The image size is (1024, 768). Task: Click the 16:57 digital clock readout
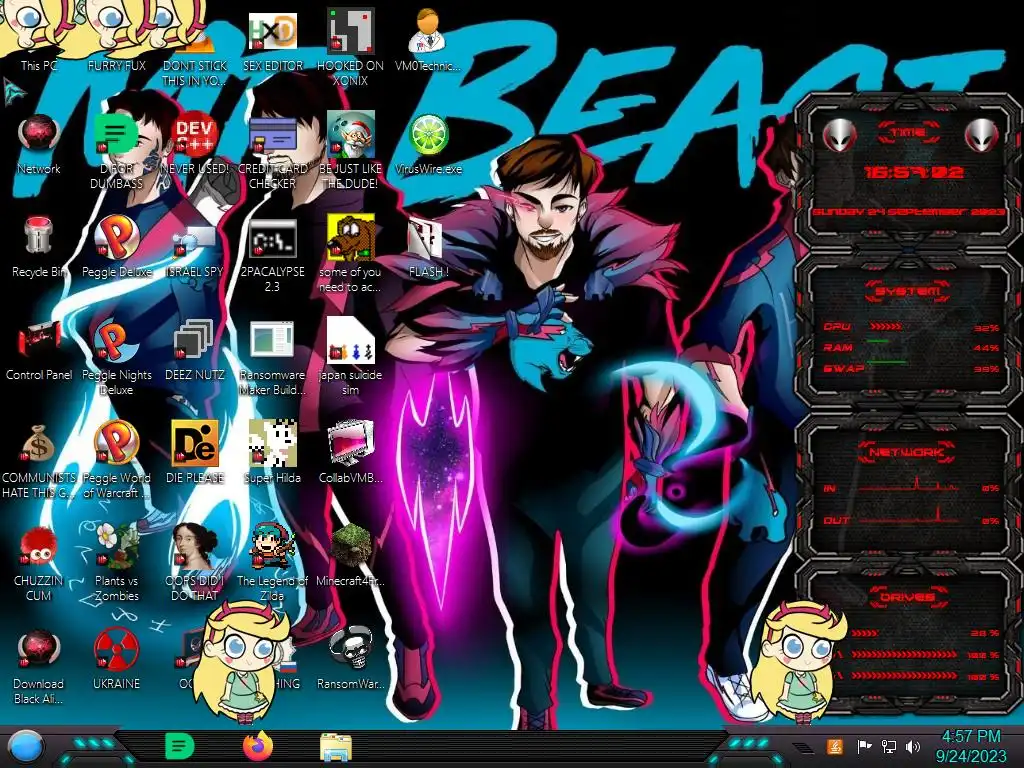coord(914,172)
